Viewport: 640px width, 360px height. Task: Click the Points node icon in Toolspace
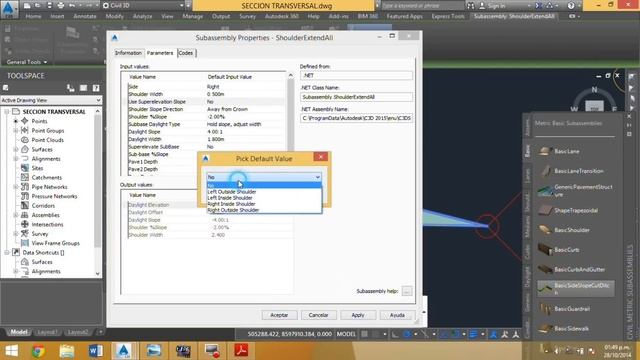(x=25, y=121)
